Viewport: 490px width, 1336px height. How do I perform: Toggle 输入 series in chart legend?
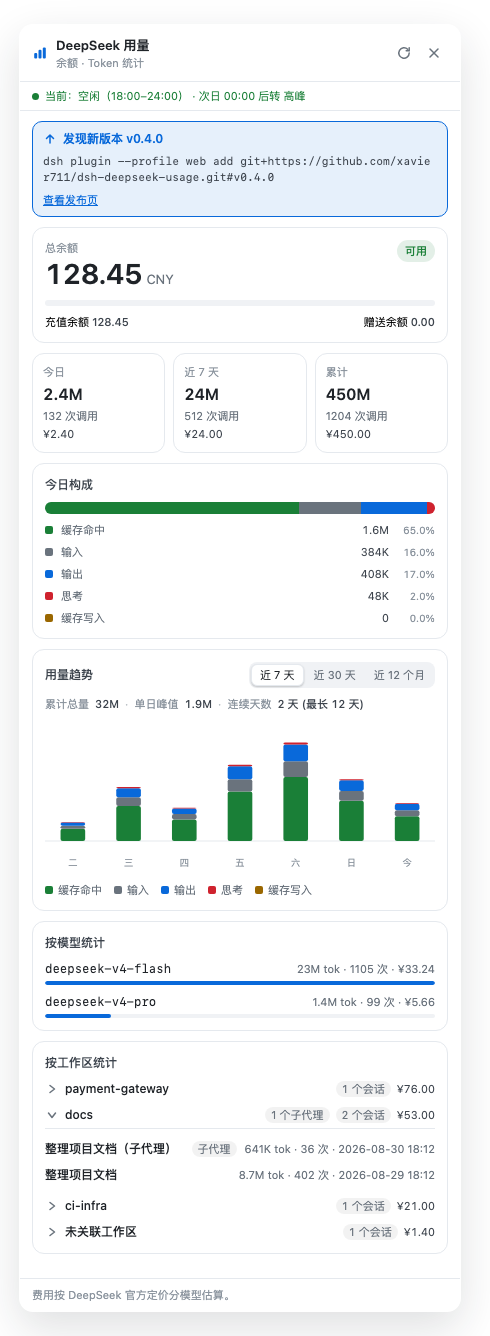[133, 889]
